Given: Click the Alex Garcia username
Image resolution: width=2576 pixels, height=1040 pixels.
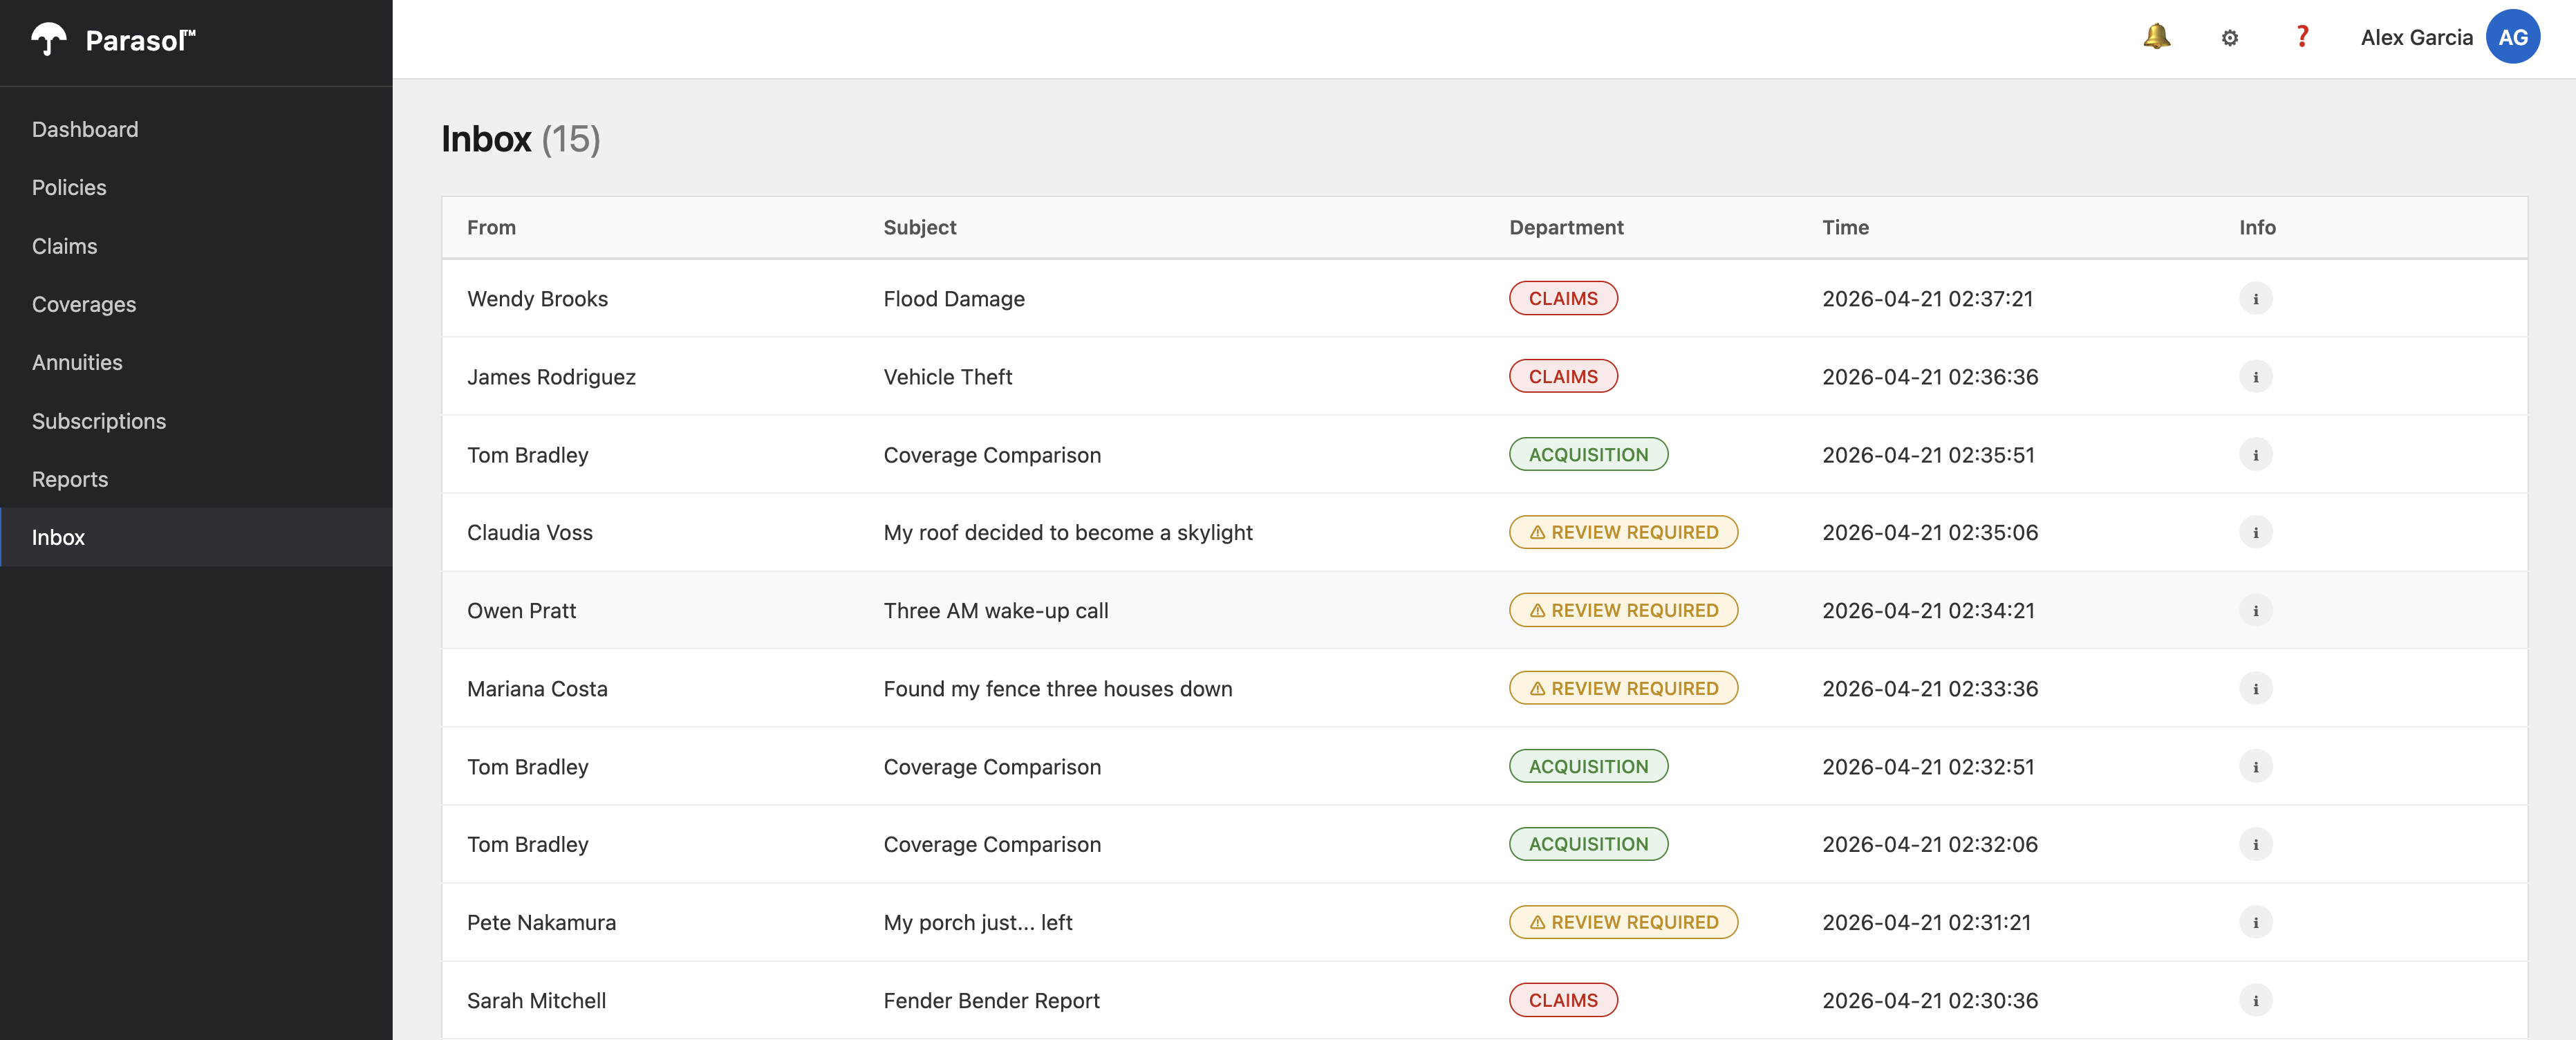Looking at the screenshot, I should [2416, 38].
